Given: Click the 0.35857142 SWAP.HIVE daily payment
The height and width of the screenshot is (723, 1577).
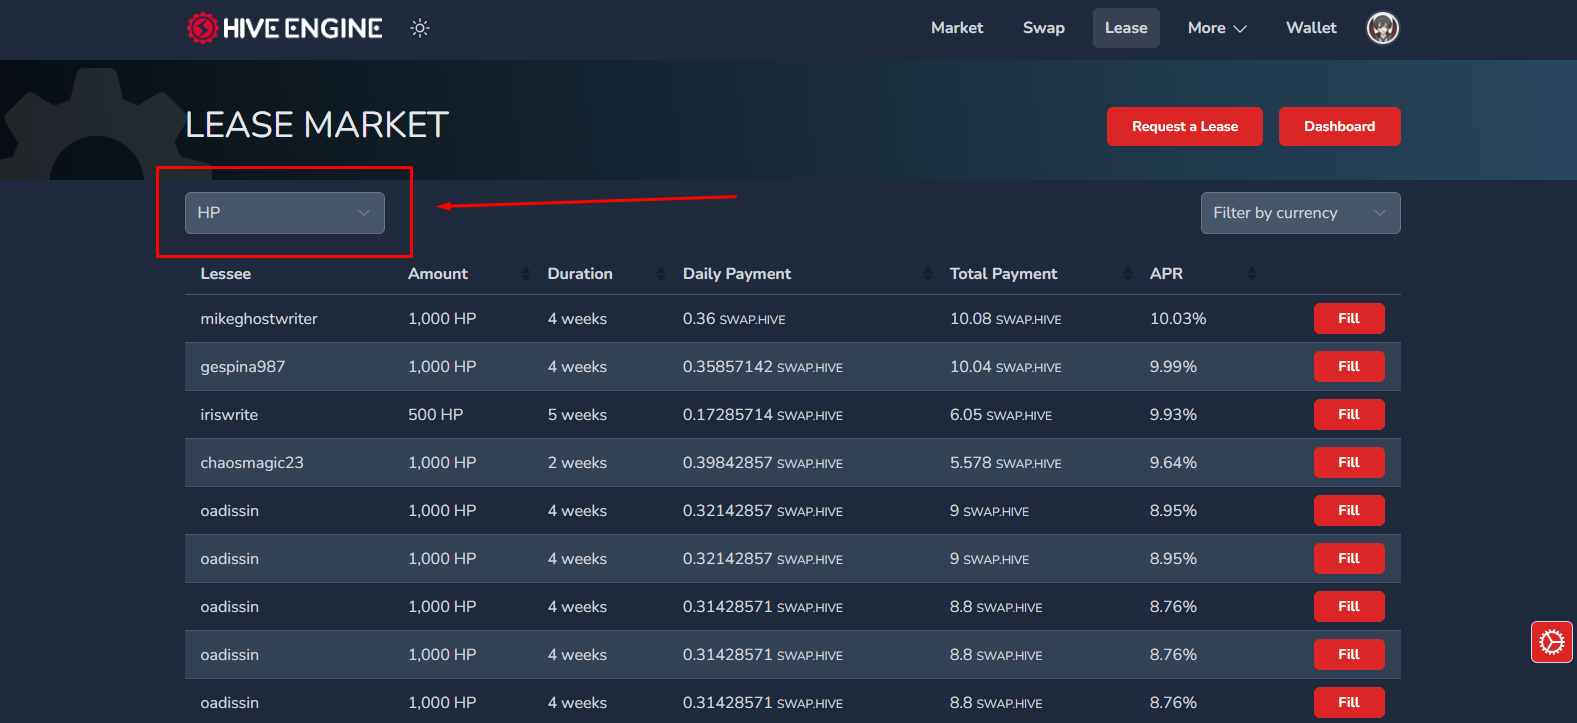Looking at the screenshot, I should pyautogui.click(x=763, y=367).
